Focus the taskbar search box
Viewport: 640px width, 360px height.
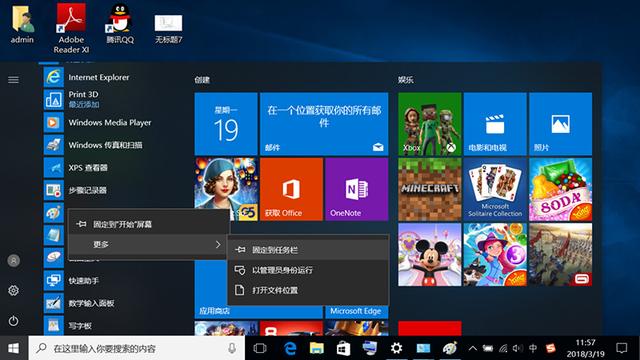pos(137,348)
